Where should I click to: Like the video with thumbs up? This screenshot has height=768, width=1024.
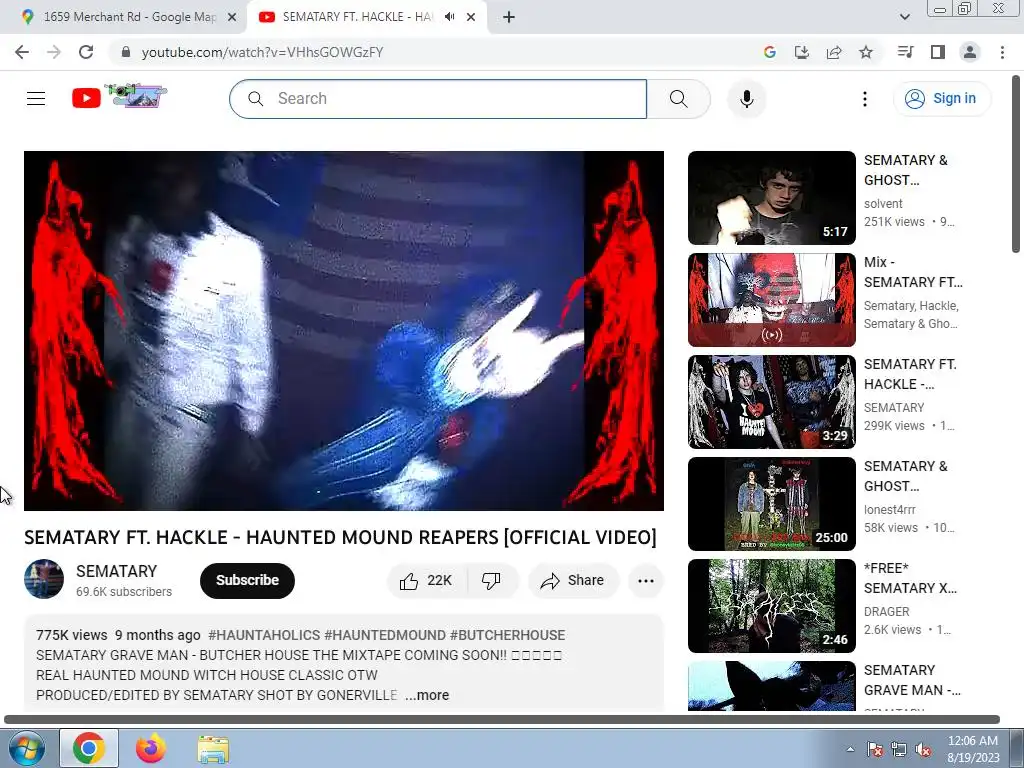click(427, 581)
